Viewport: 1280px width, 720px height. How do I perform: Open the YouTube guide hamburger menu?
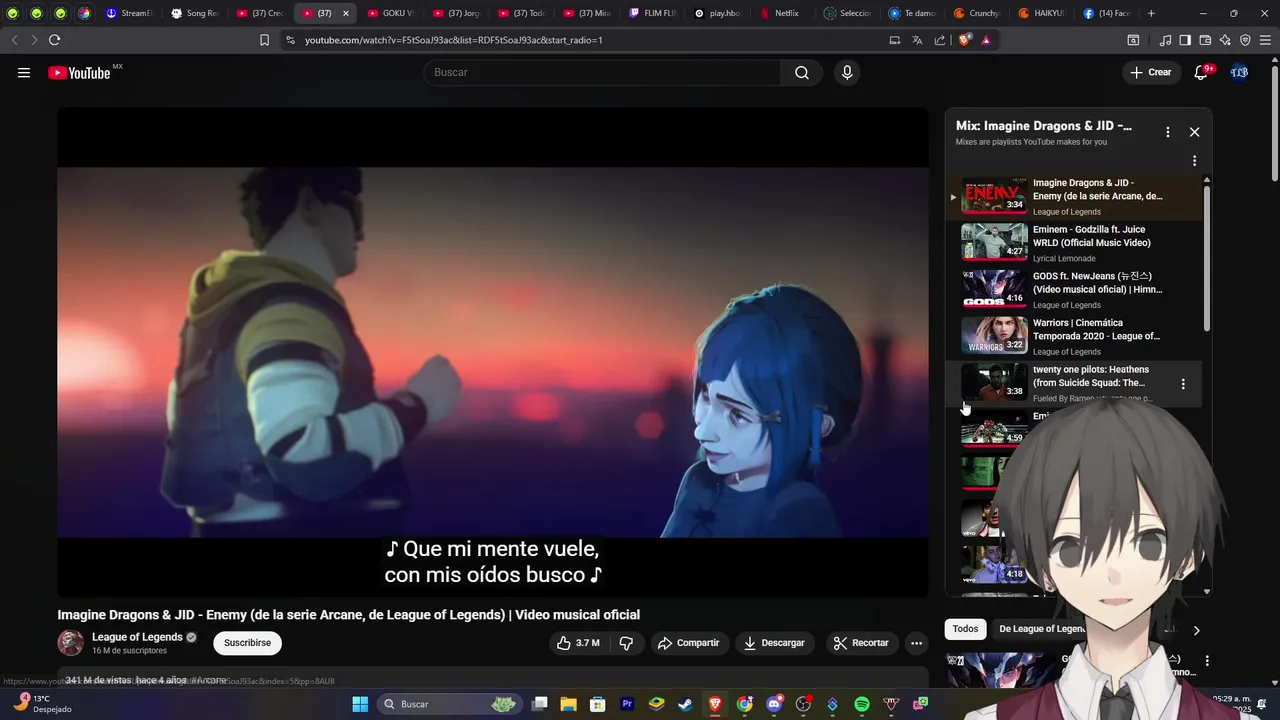24,72
